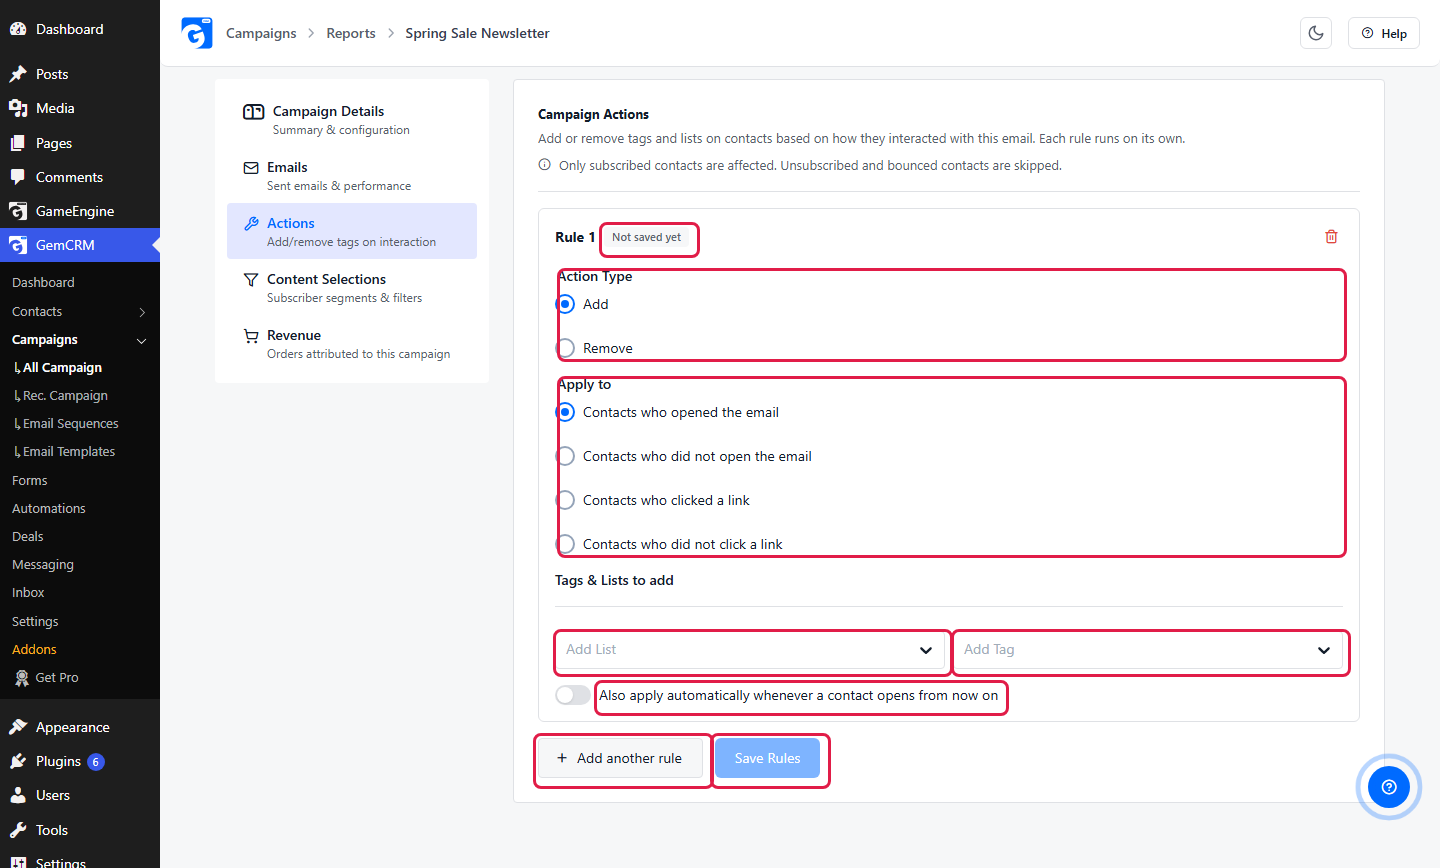Viewport: 1440px width, 868px height.
Task: Select Contacts who clicked a link
Action: click(566, 500)
